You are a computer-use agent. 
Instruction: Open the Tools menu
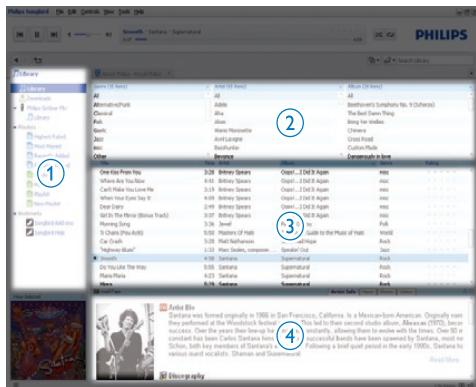124,12
